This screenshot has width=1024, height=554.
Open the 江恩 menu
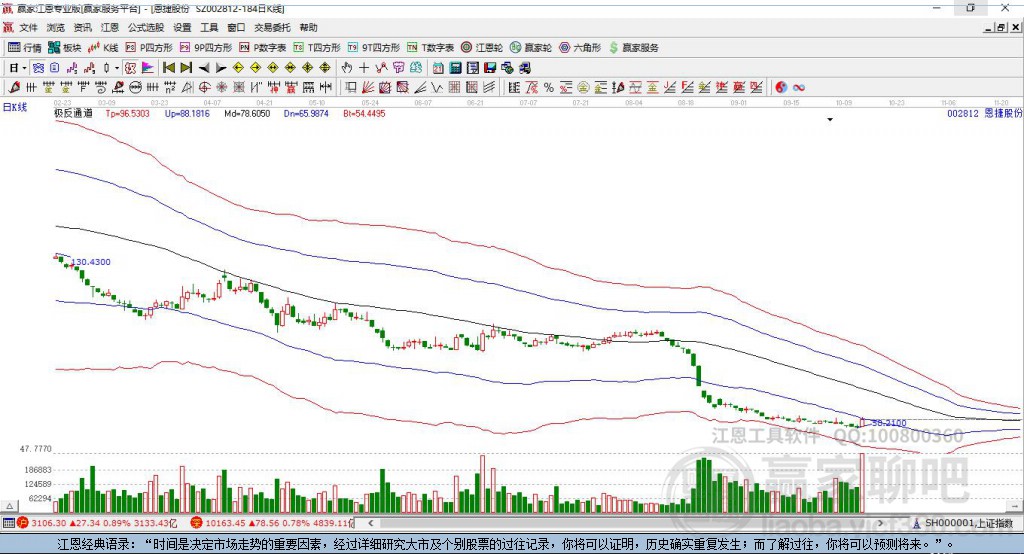(110, 27)
